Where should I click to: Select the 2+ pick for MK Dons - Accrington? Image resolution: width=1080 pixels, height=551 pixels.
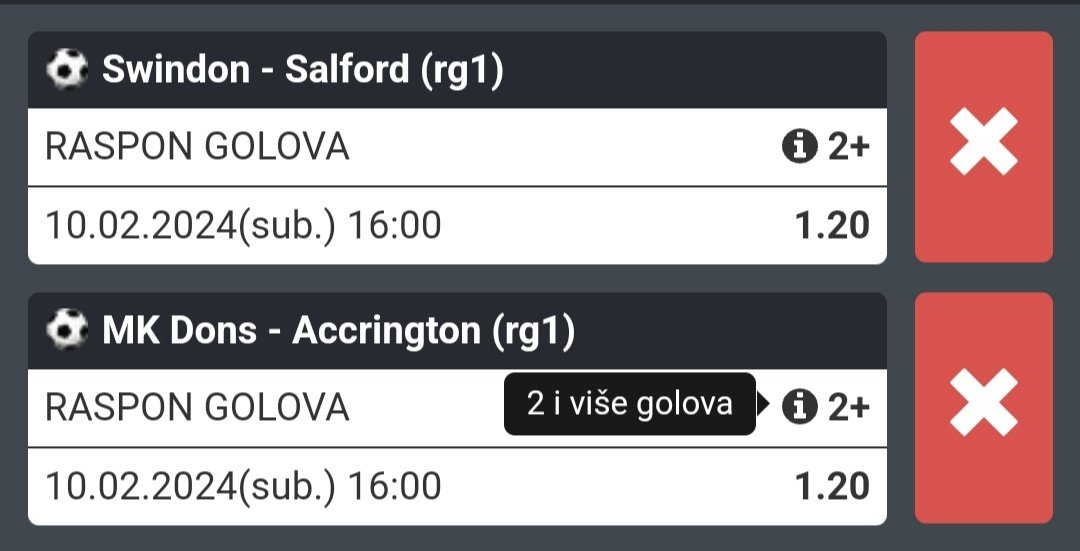point(849,407)
